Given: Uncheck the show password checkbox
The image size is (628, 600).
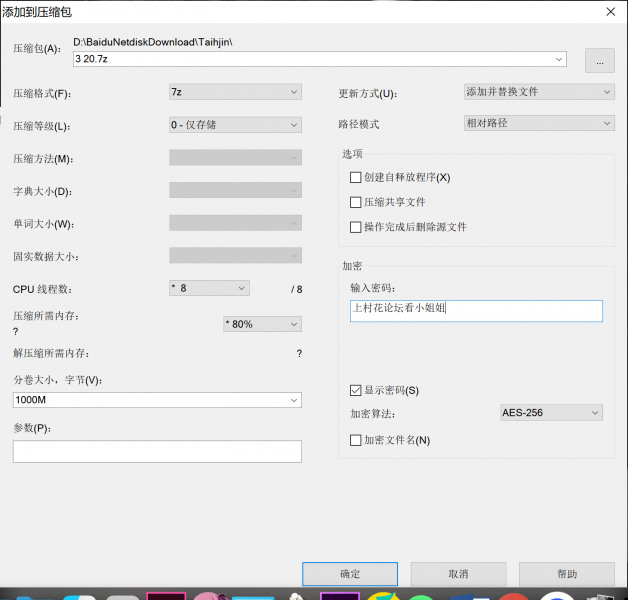Looking at the screenshot, I should coord(356,390).
